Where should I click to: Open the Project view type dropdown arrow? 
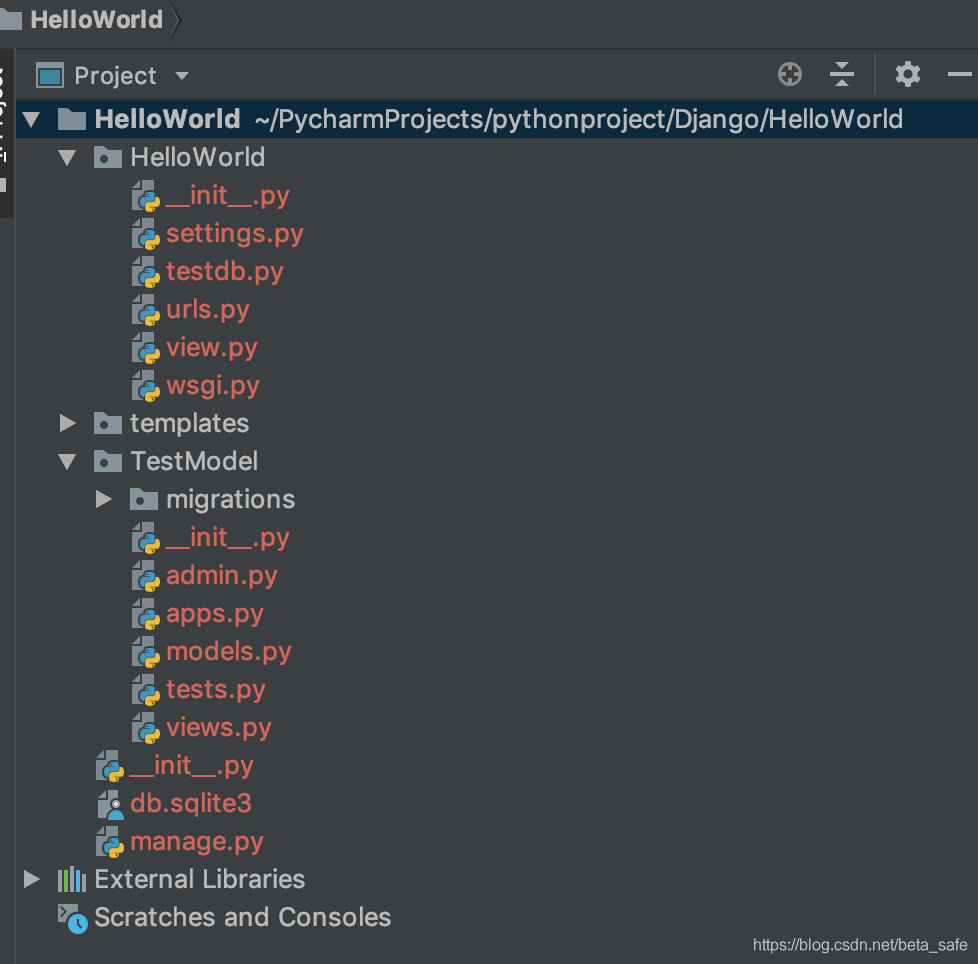[x=182, y=76]
